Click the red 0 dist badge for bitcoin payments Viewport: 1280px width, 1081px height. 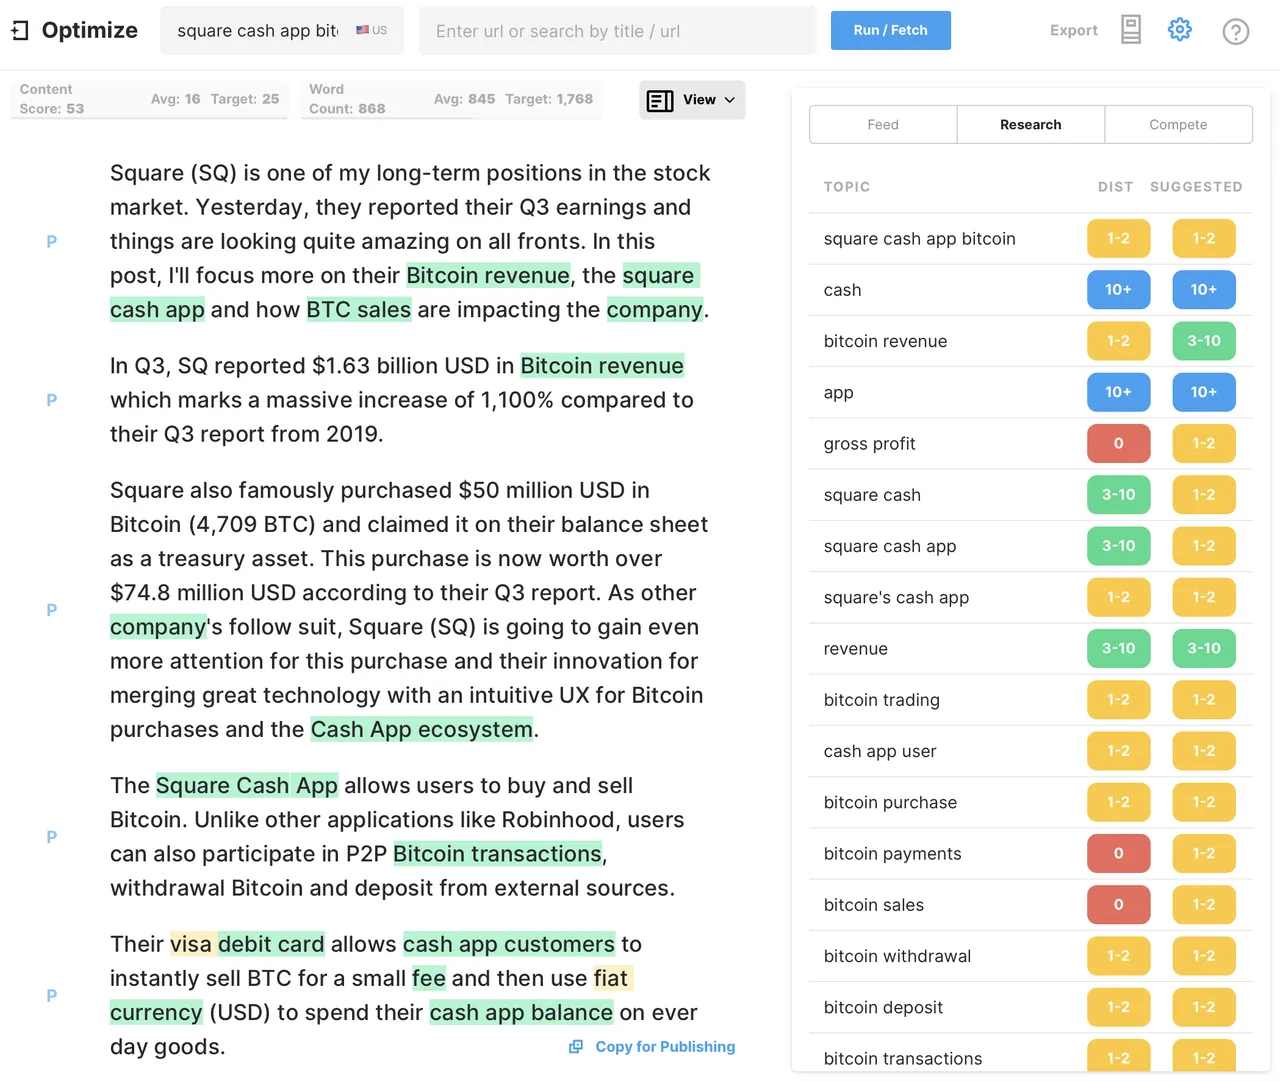click(x=1118, y=853)
